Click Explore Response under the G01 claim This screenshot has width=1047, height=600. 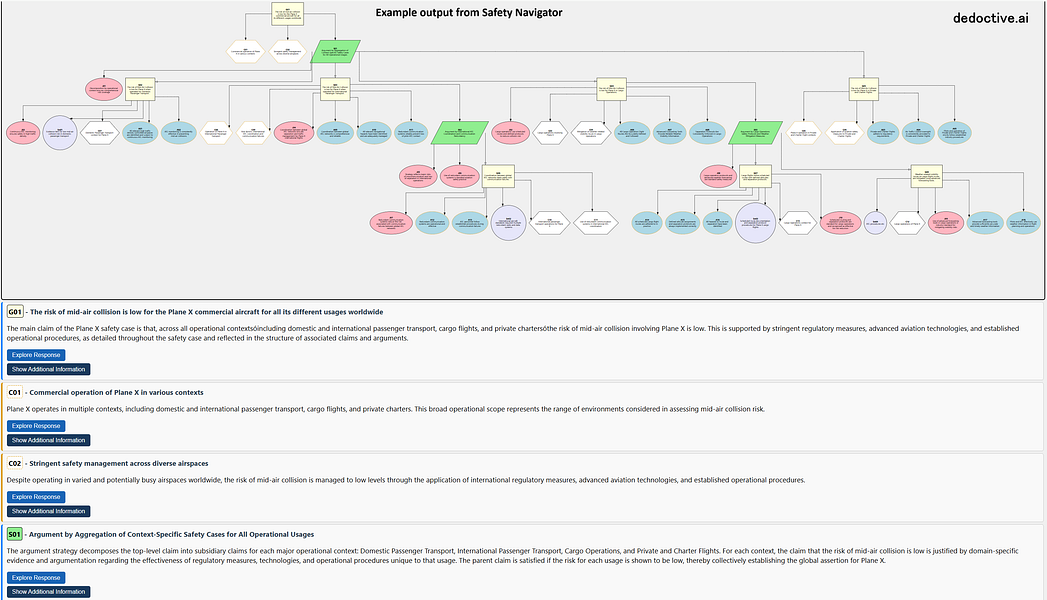[36, 355]
